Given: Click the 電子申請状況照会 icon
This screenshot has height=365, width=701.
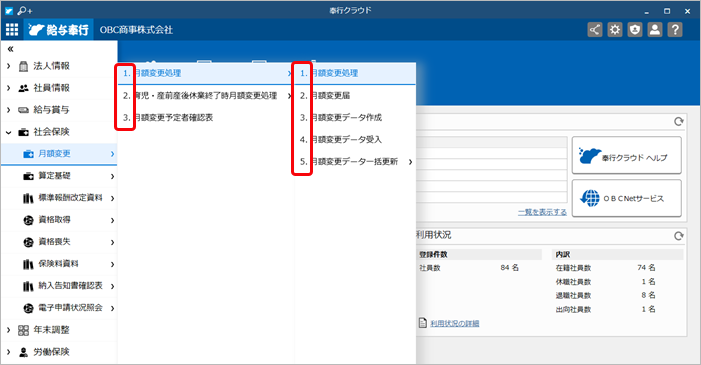Looking at the screenshot, I should pyautogui.click(x=28, y=308).
